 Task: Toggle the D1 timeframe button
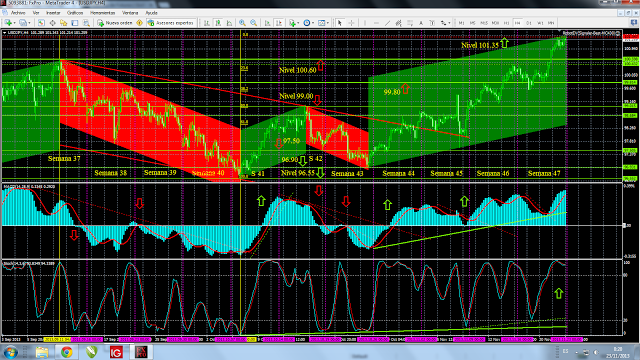(529, 23)
